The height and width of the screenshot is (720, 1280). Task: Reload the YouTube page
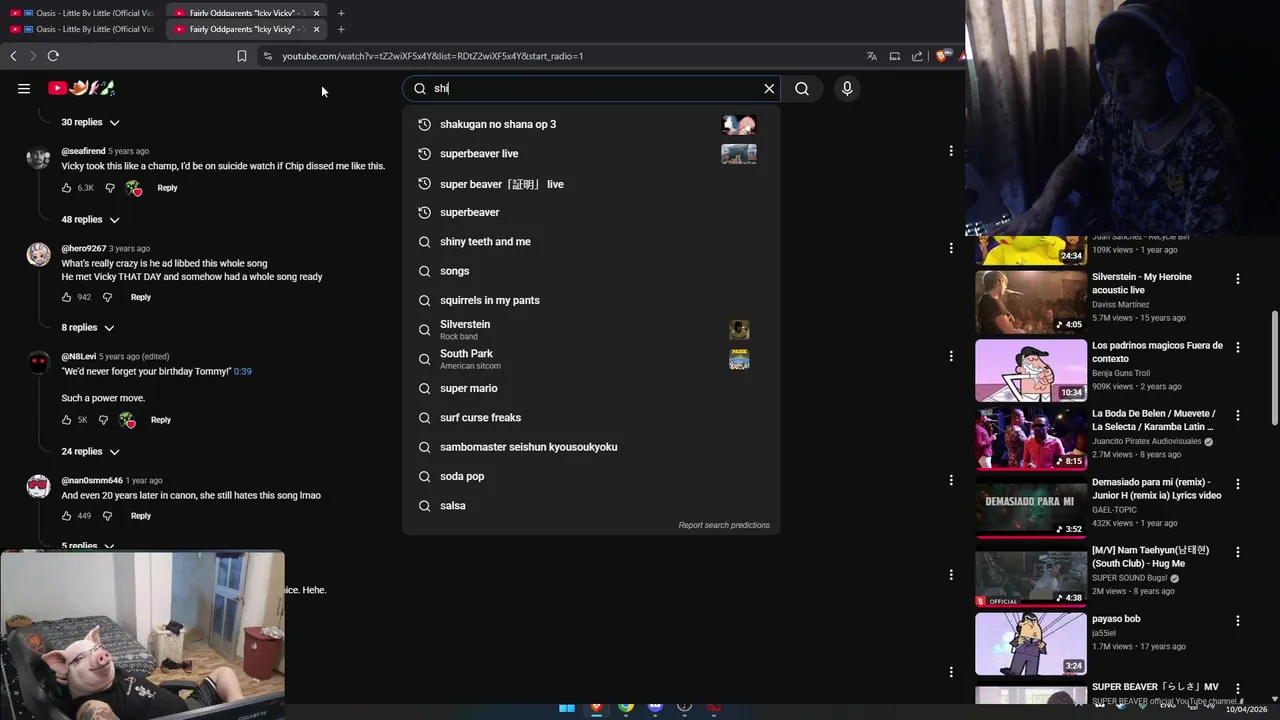point(53,56)
